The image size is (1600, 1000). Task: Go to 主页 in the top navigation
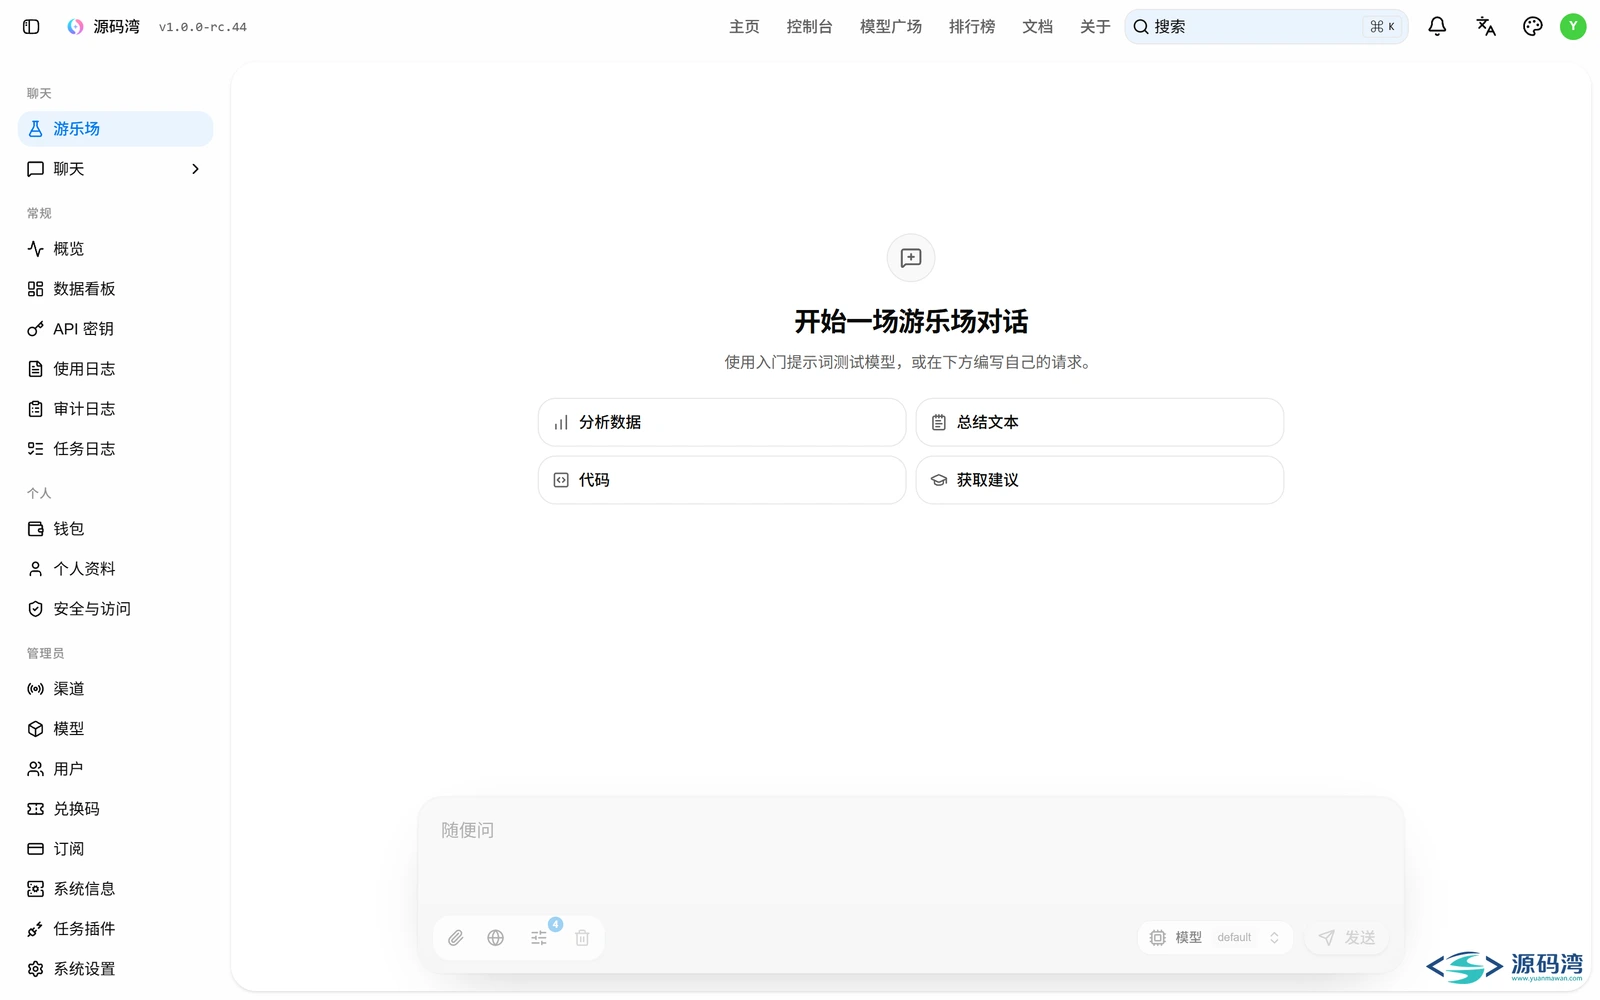tap(744, 27)
